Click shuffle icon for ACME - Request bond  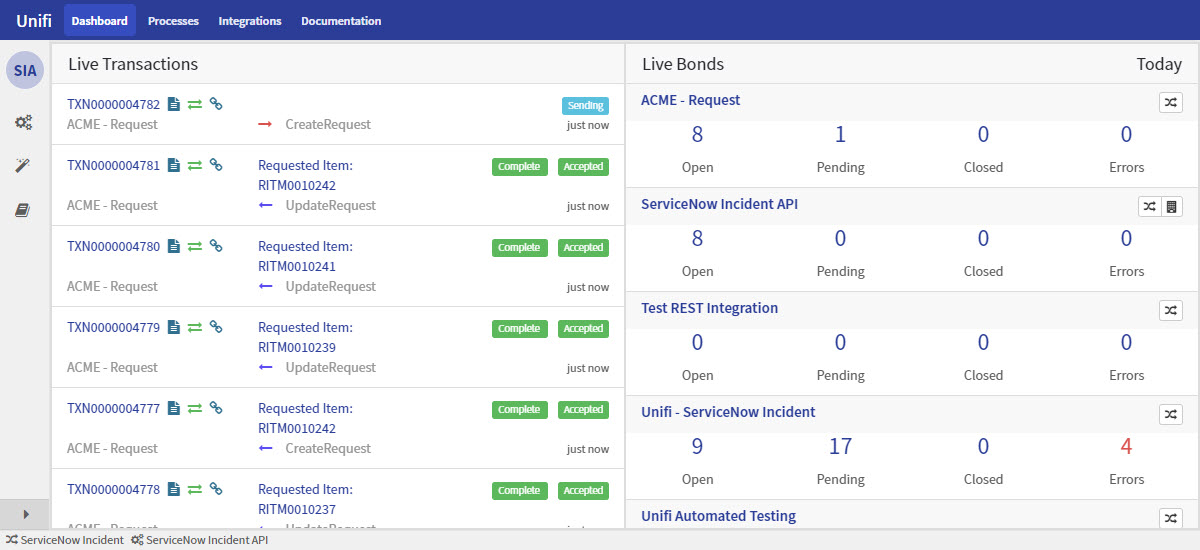(1170, 102)
